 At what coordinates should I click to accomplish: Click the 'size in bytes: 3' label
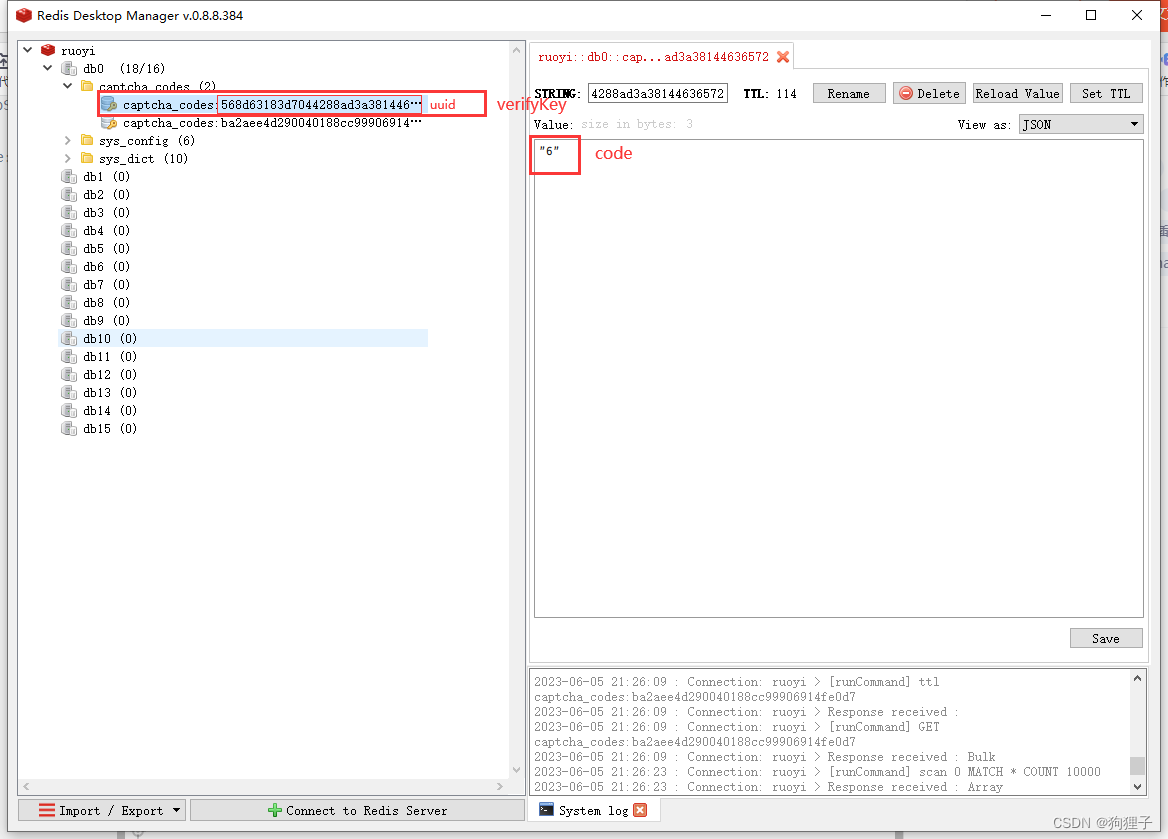point(637,124)
